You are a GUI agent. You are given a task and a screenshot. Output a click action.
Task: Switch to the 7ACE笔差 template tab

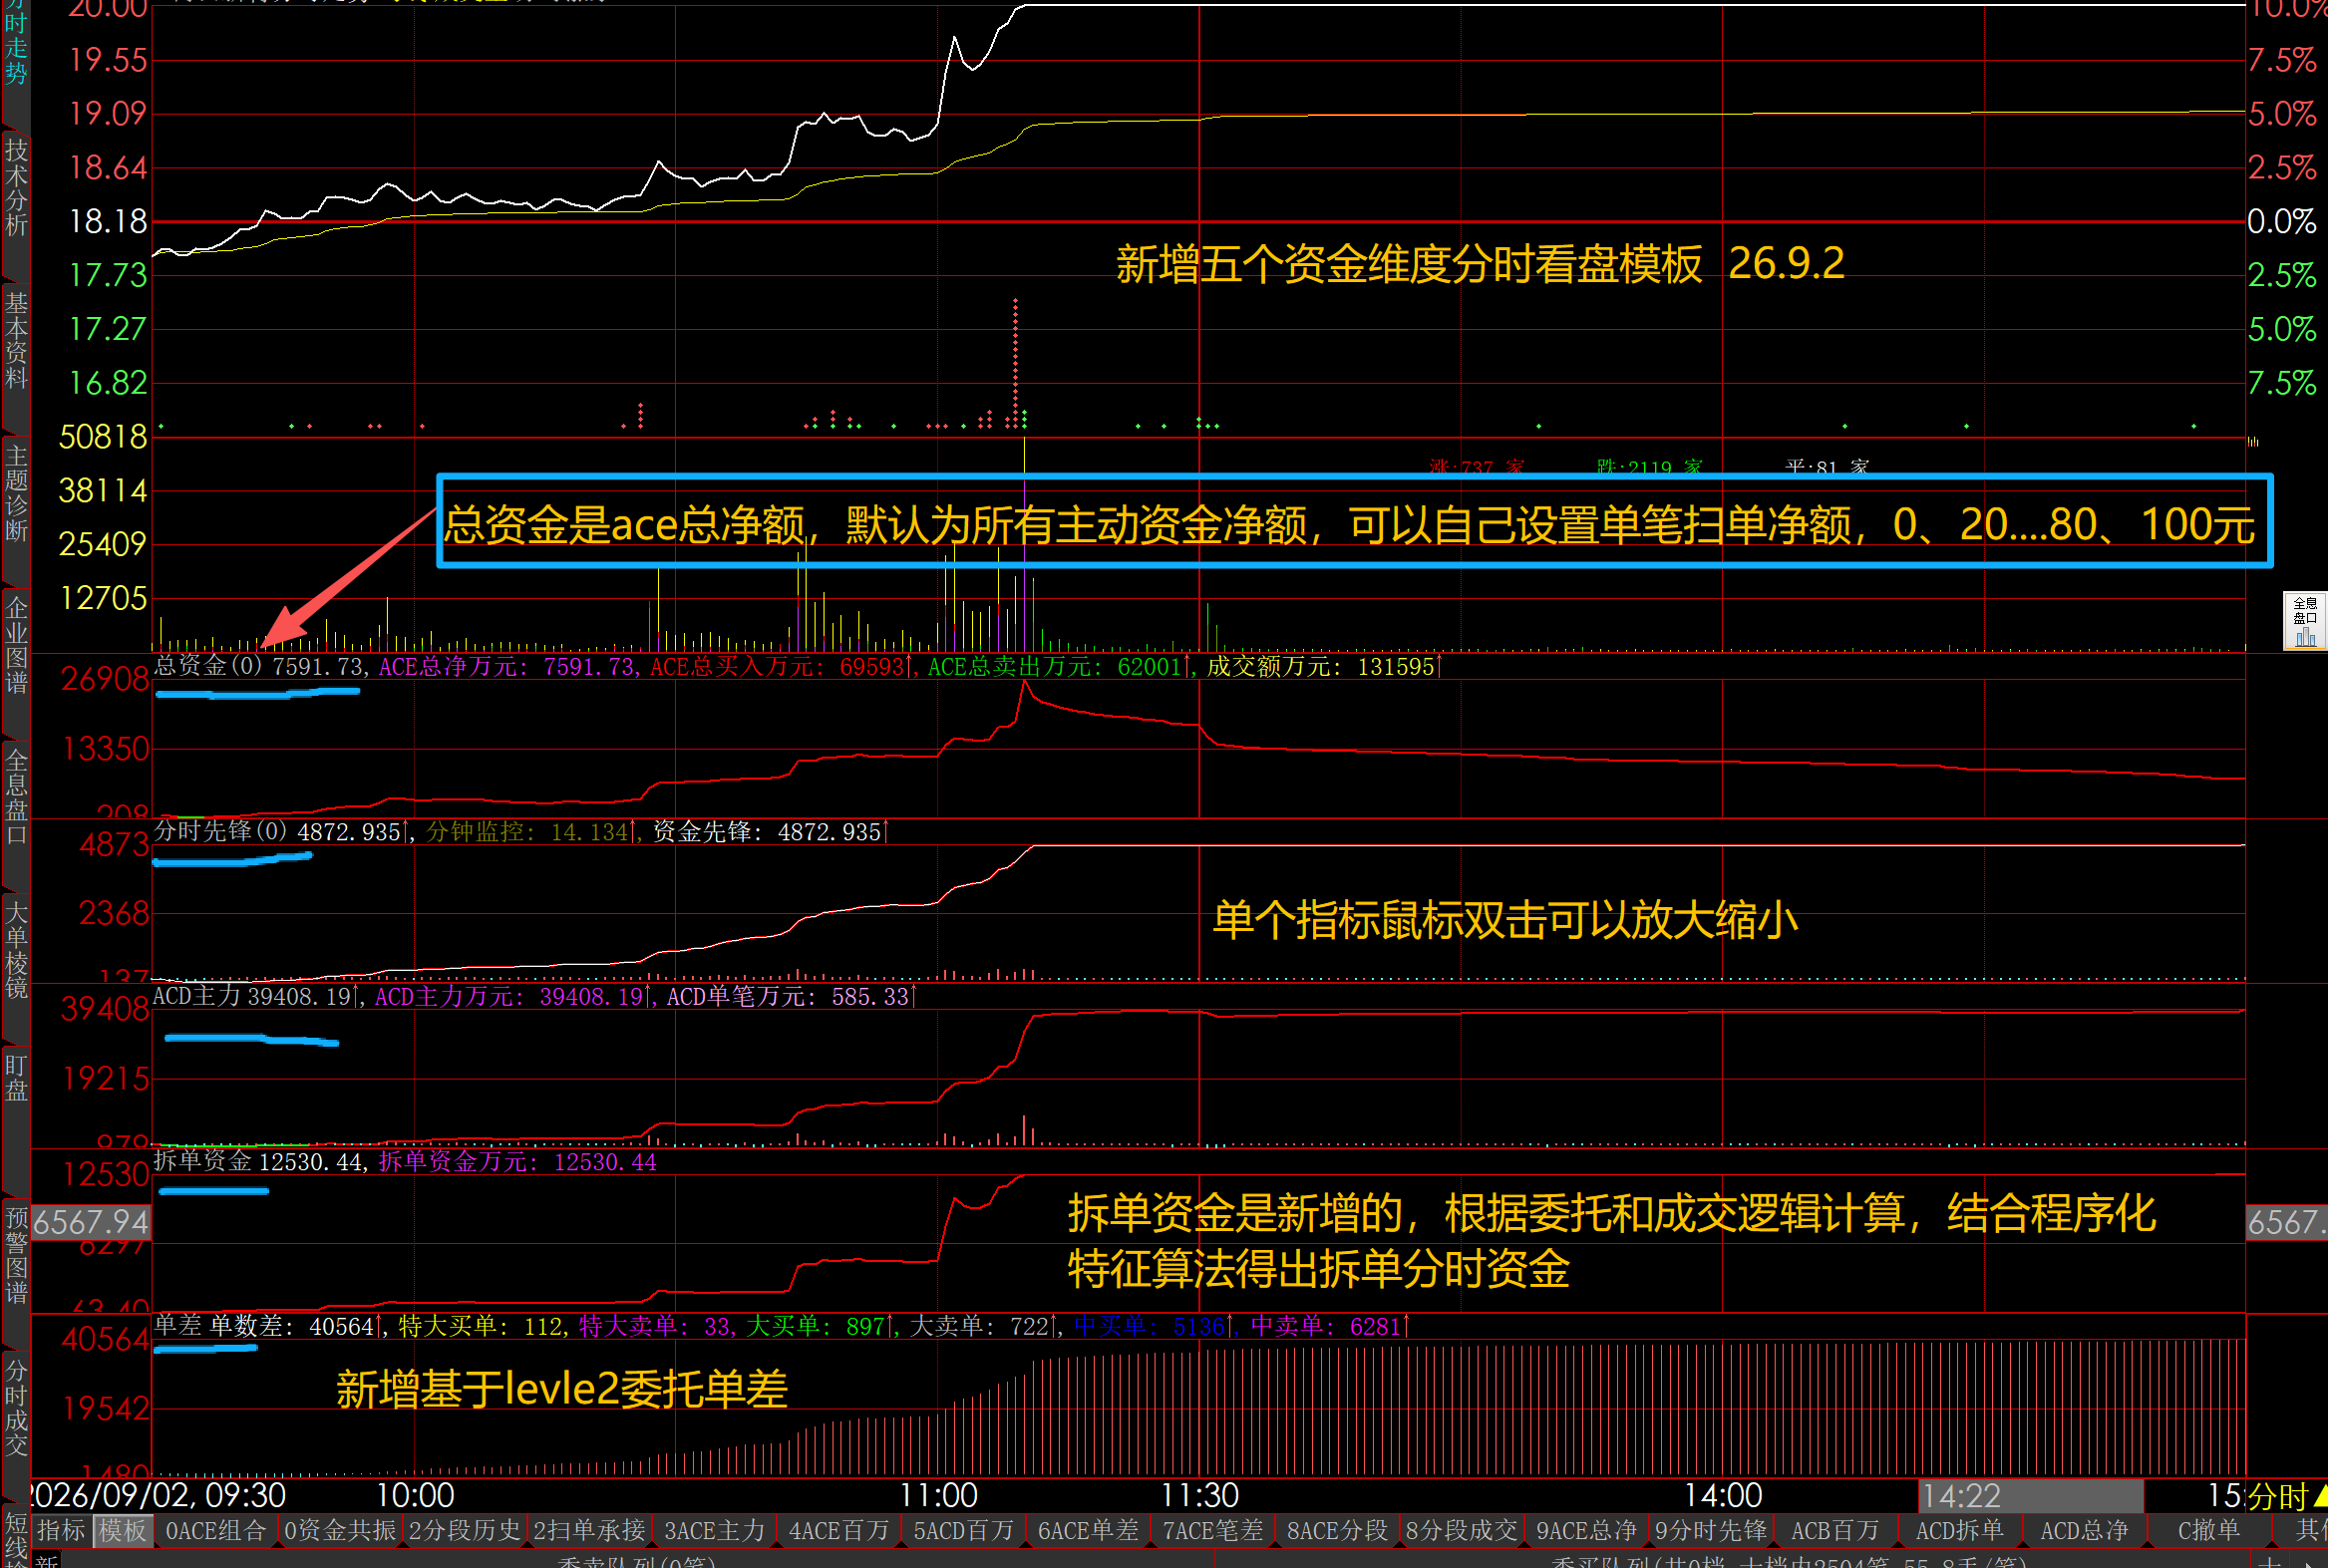click(x=1212, y=1530)
